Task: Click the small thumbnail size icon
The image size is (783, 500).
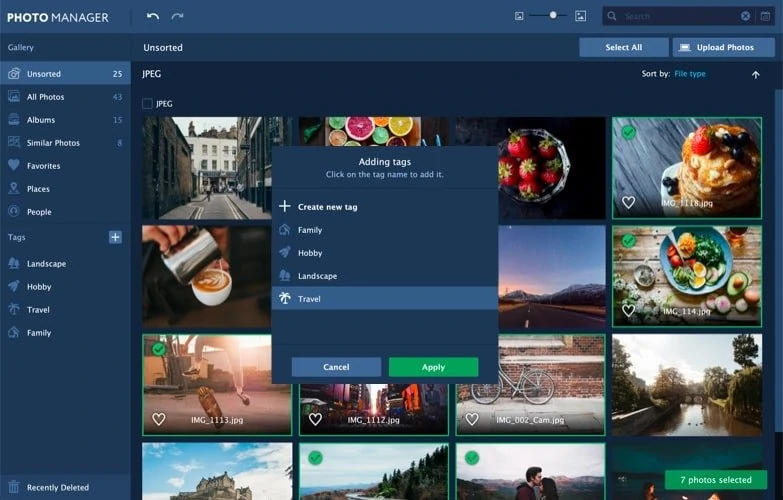Action: [519, 16]
